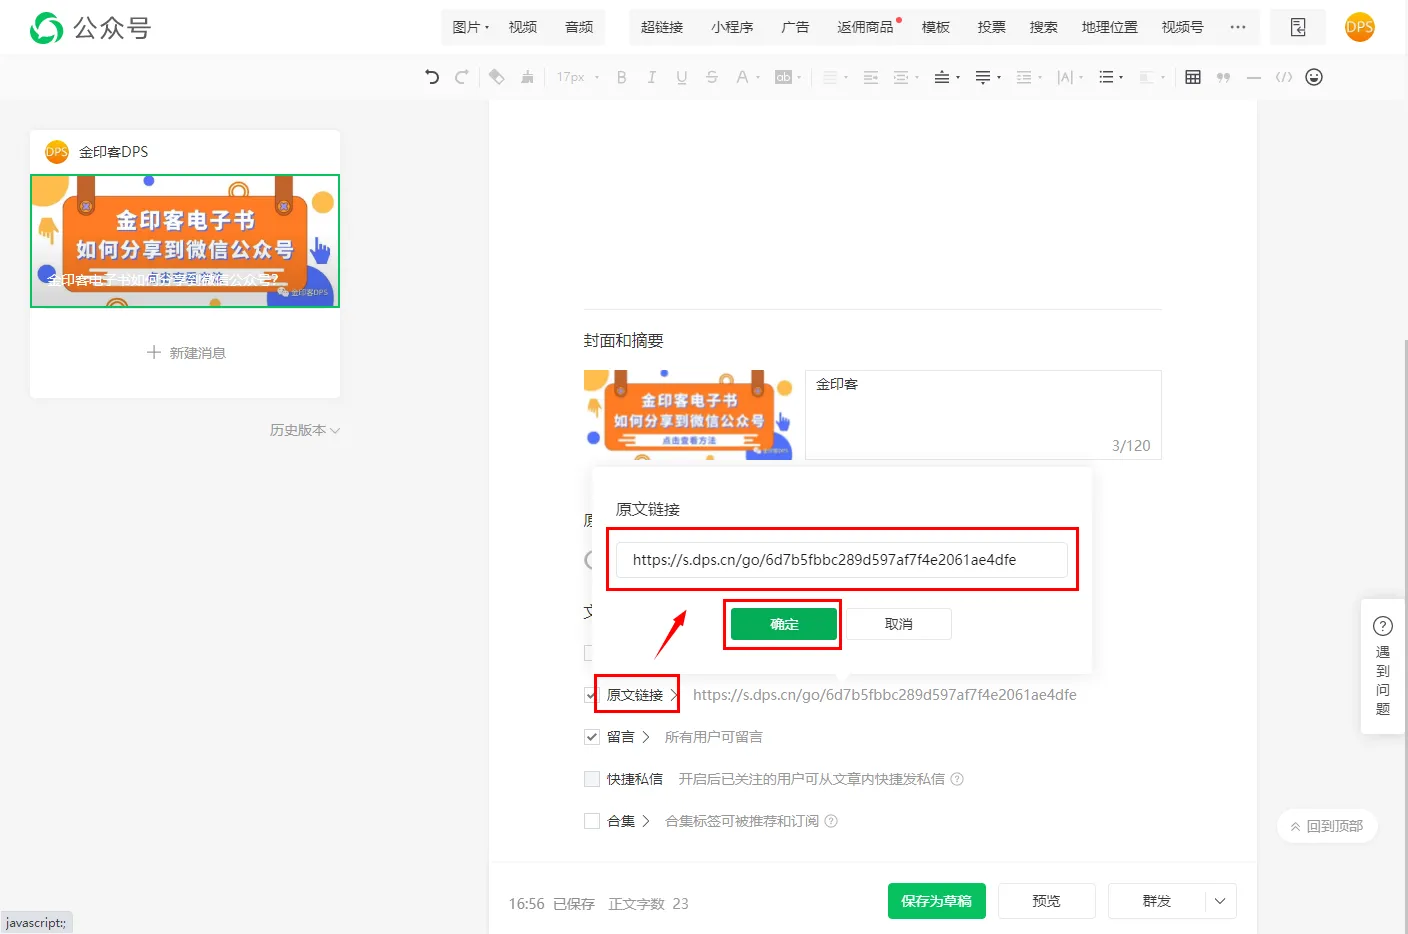1408x934 pixels.
Task: Click the 原文链接 URL input field
Action: 842,560
